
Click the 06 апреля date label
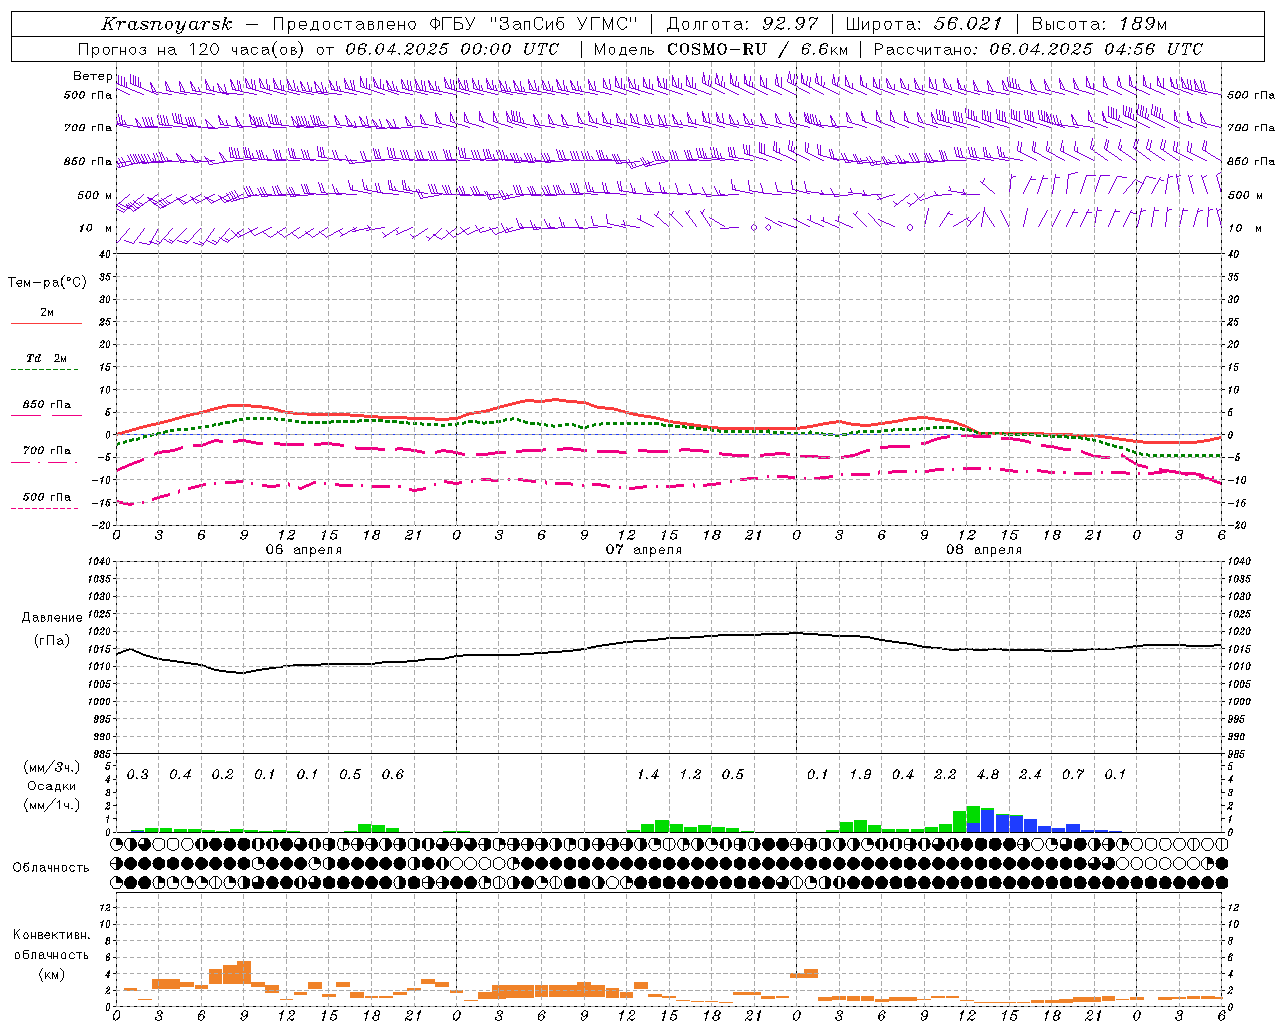coord(304,550)
